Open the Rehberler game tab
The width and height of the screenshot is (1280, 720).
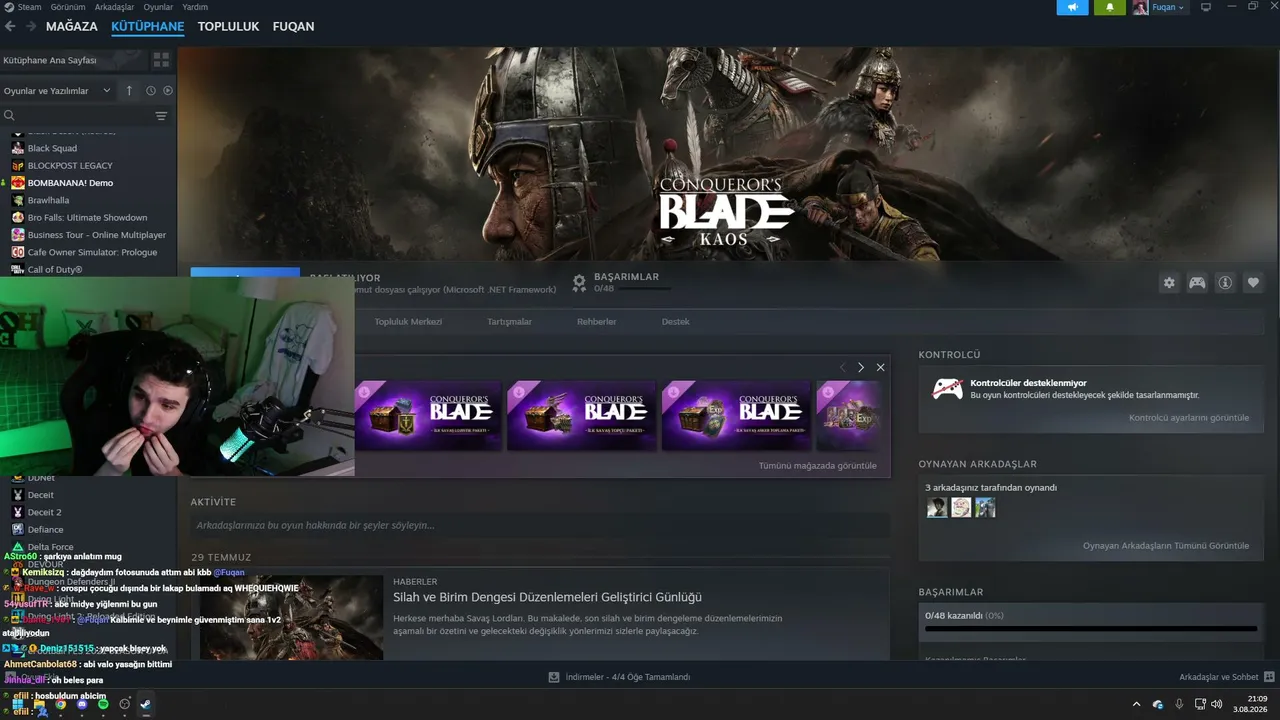596,322
